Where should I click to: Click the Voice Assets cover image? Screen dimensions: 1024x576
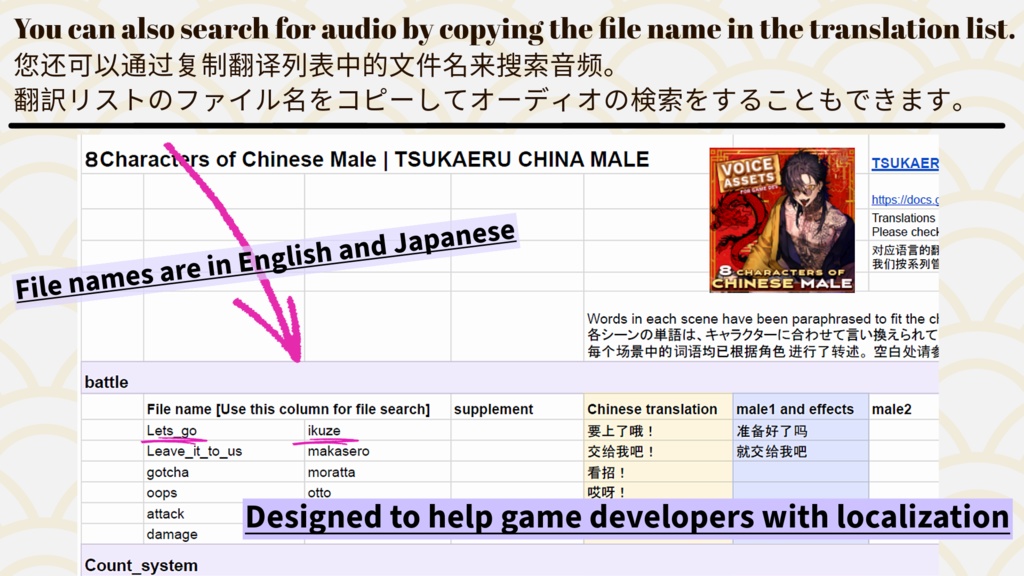click(782, 219)
